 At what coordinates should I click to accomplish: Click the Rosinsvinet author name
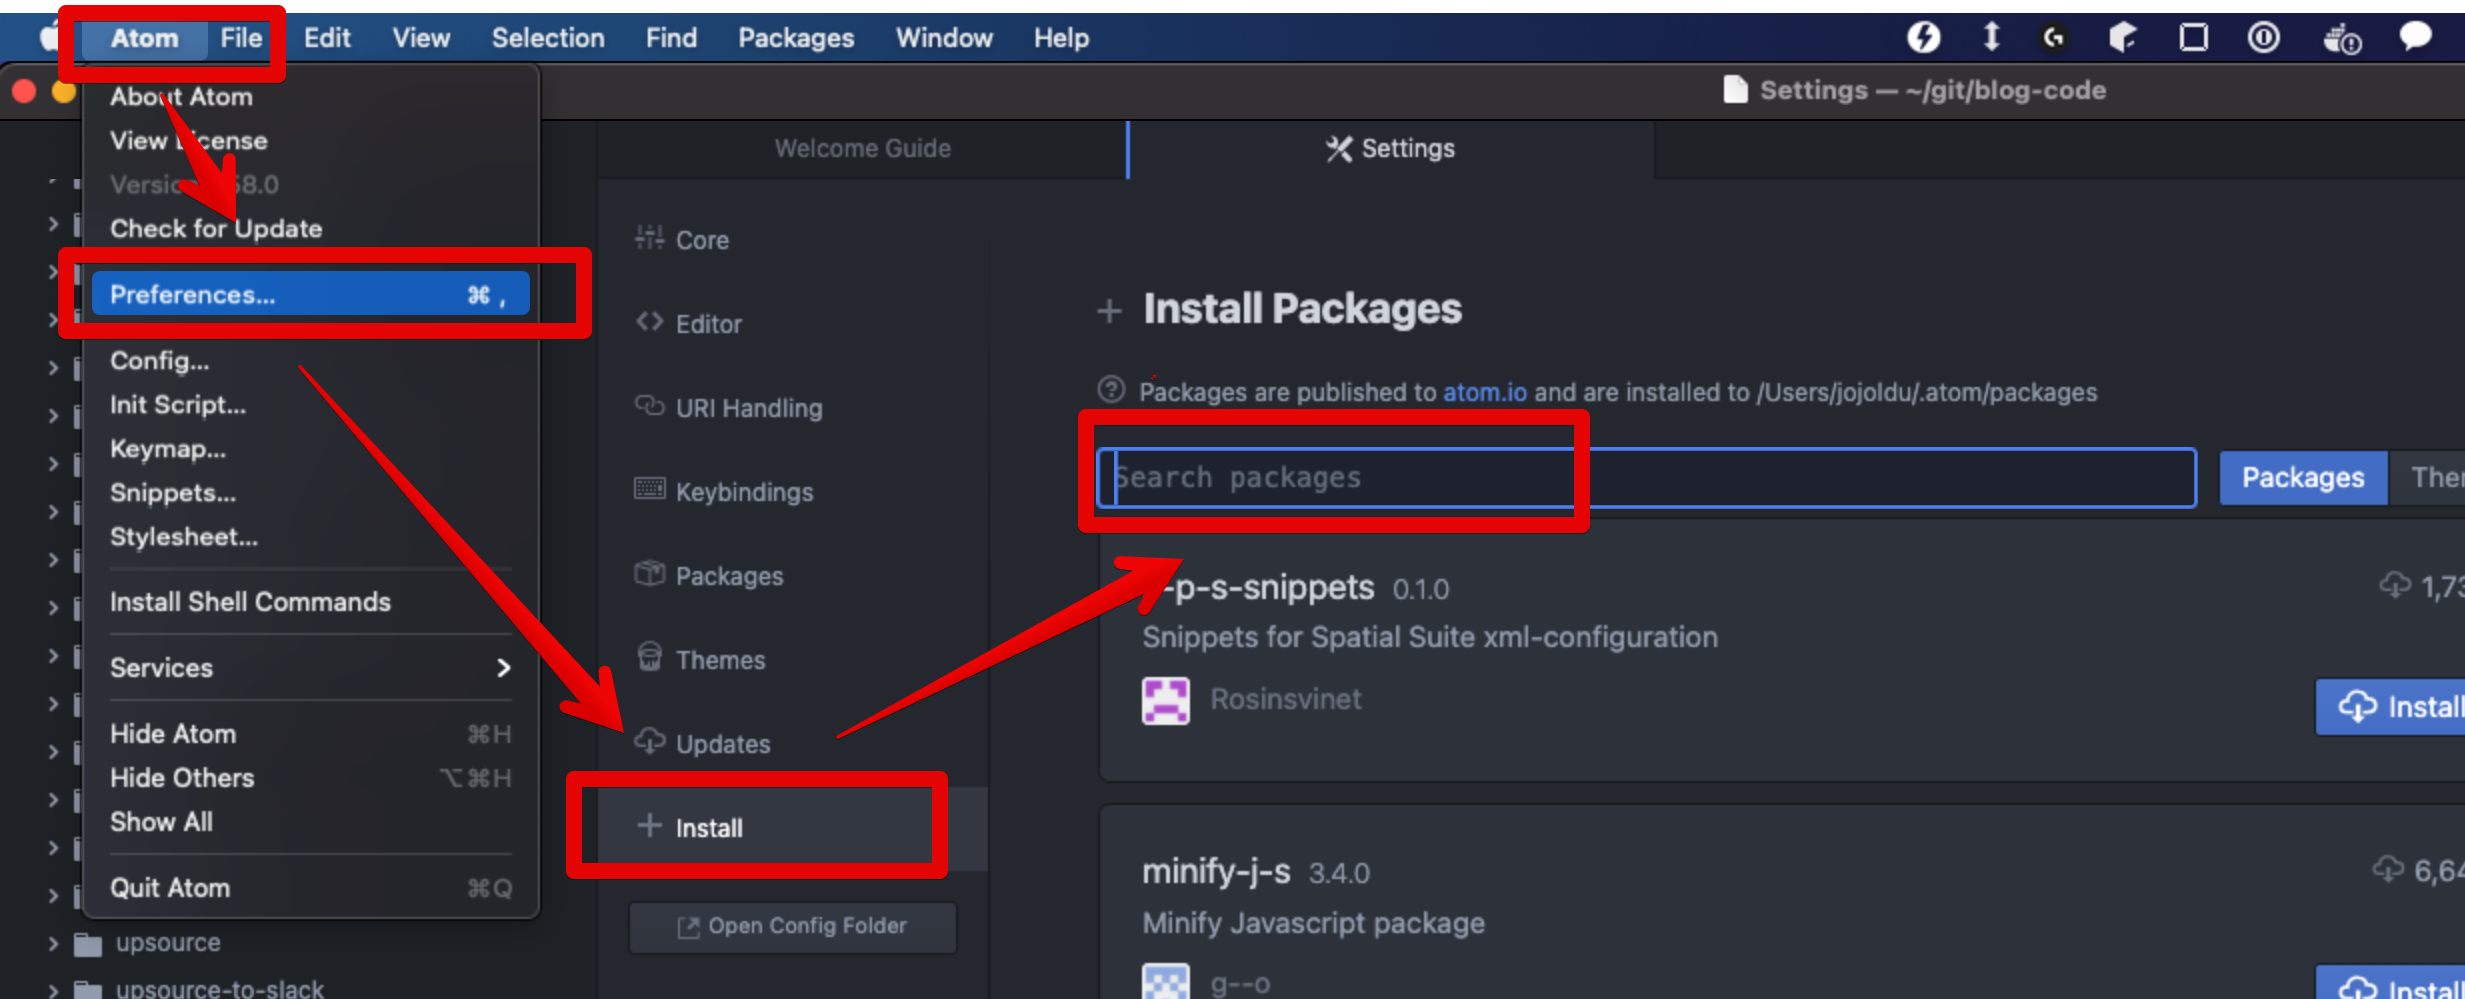tap(1286, 699)
